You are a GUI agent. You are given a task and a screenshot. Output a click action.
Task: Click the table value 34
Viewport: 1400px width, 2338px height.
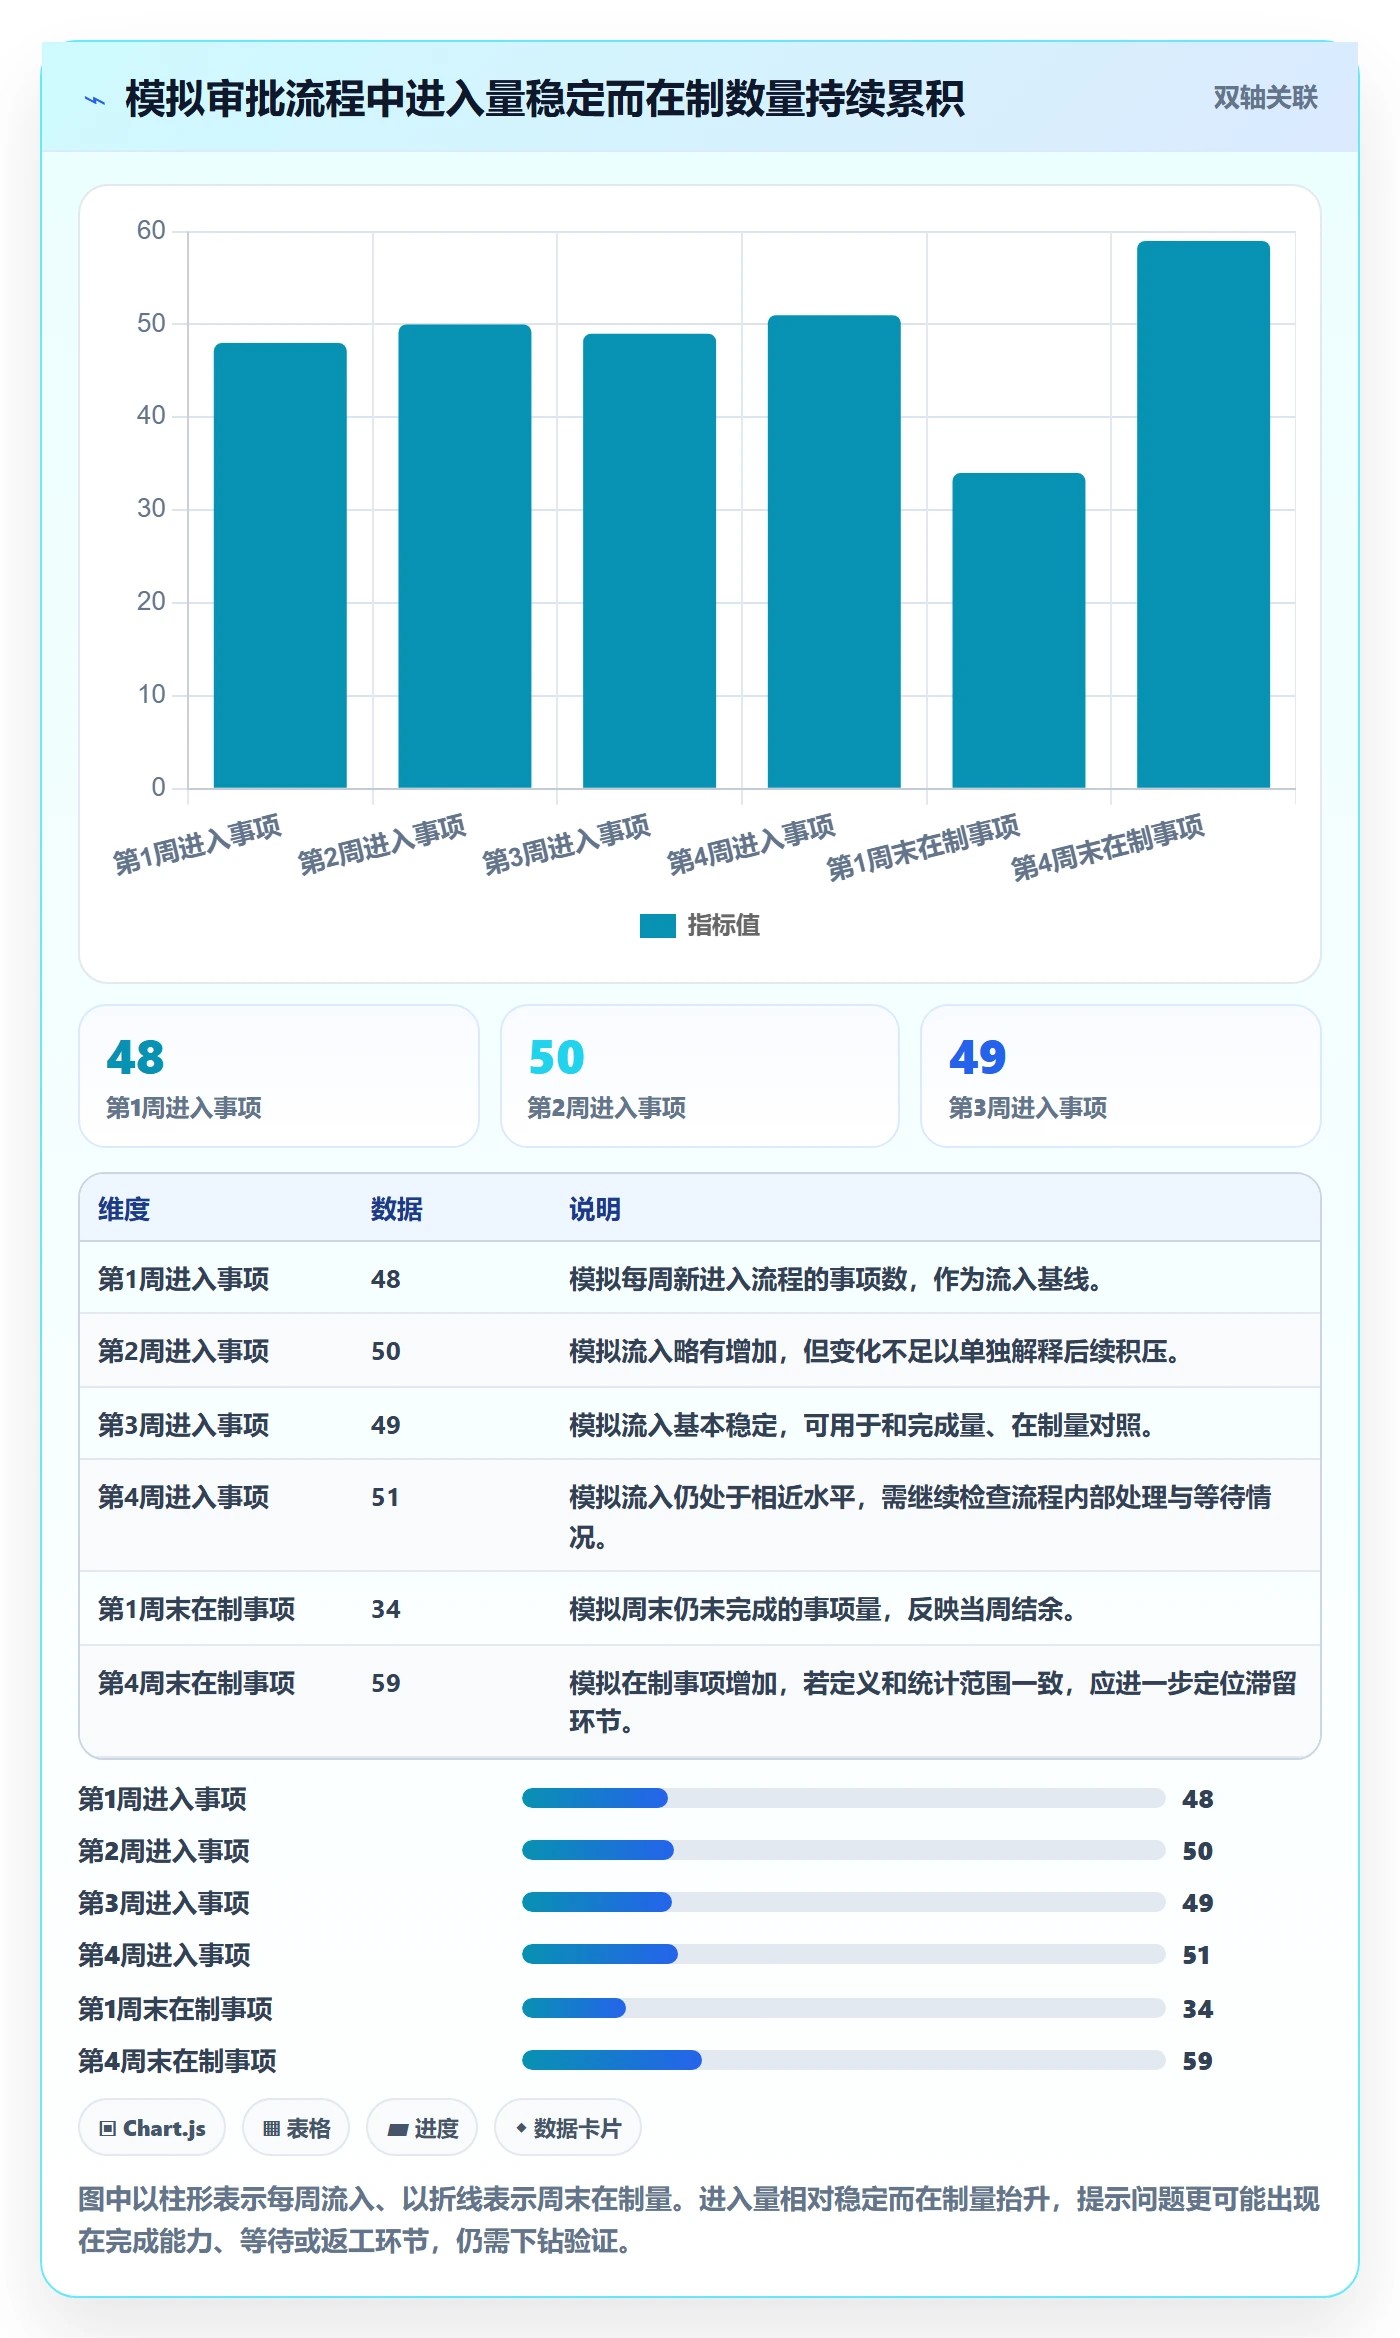[385, 1609]
